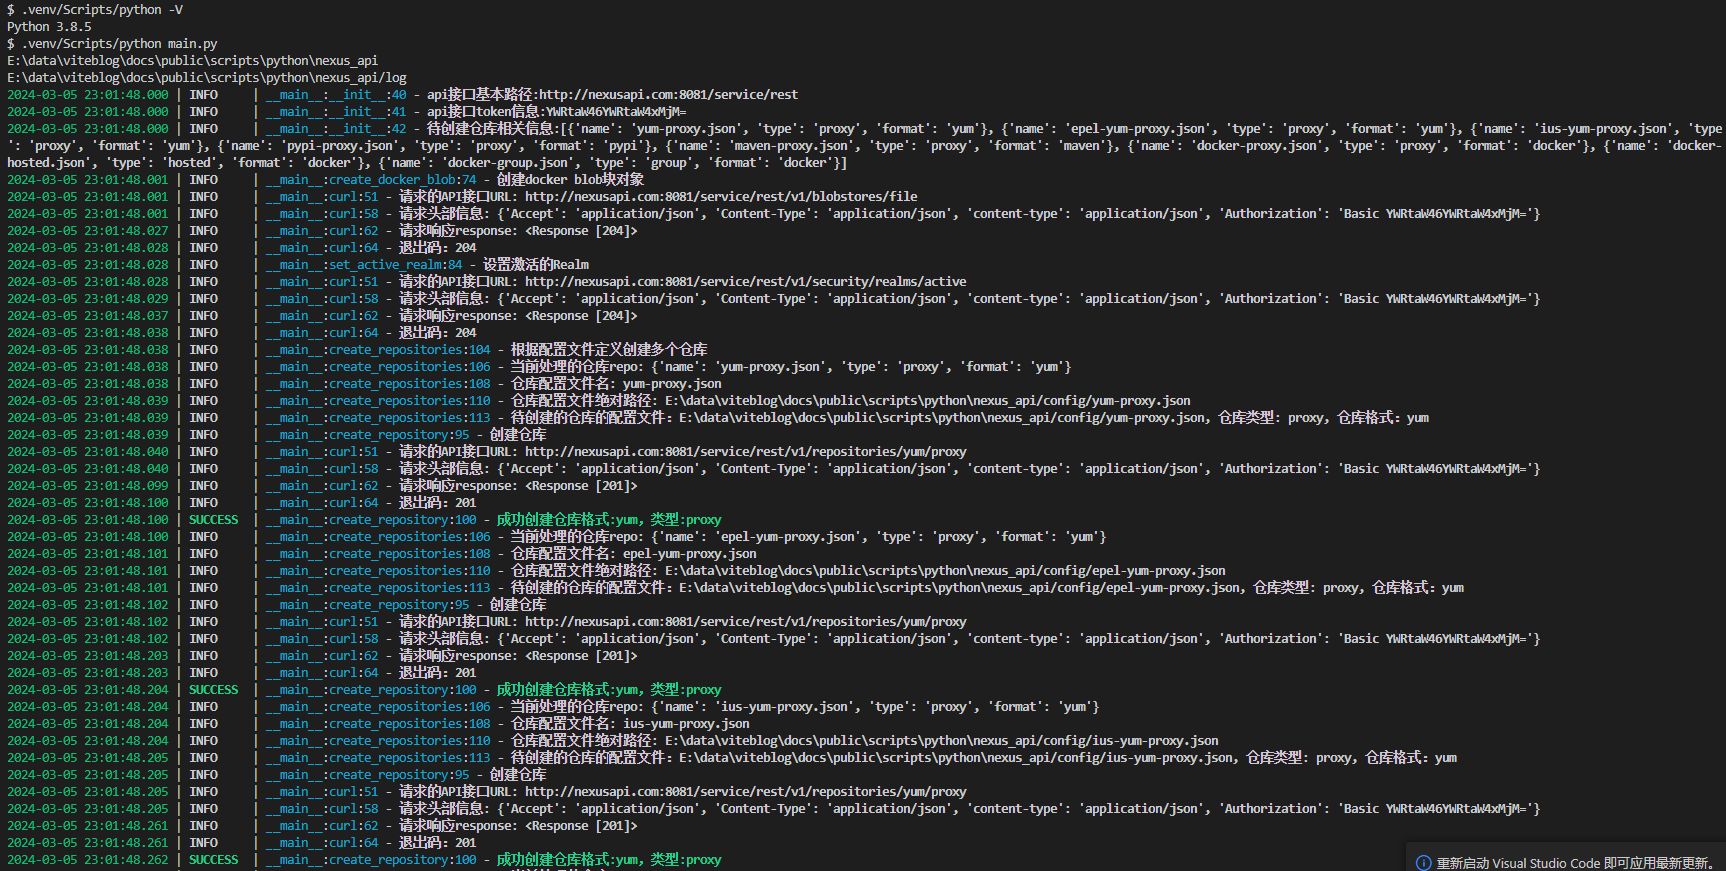Viewport: 1726px width, 871px height.
Task: Open the v1/security/realms/active API URL
Action: pos(746,282)
